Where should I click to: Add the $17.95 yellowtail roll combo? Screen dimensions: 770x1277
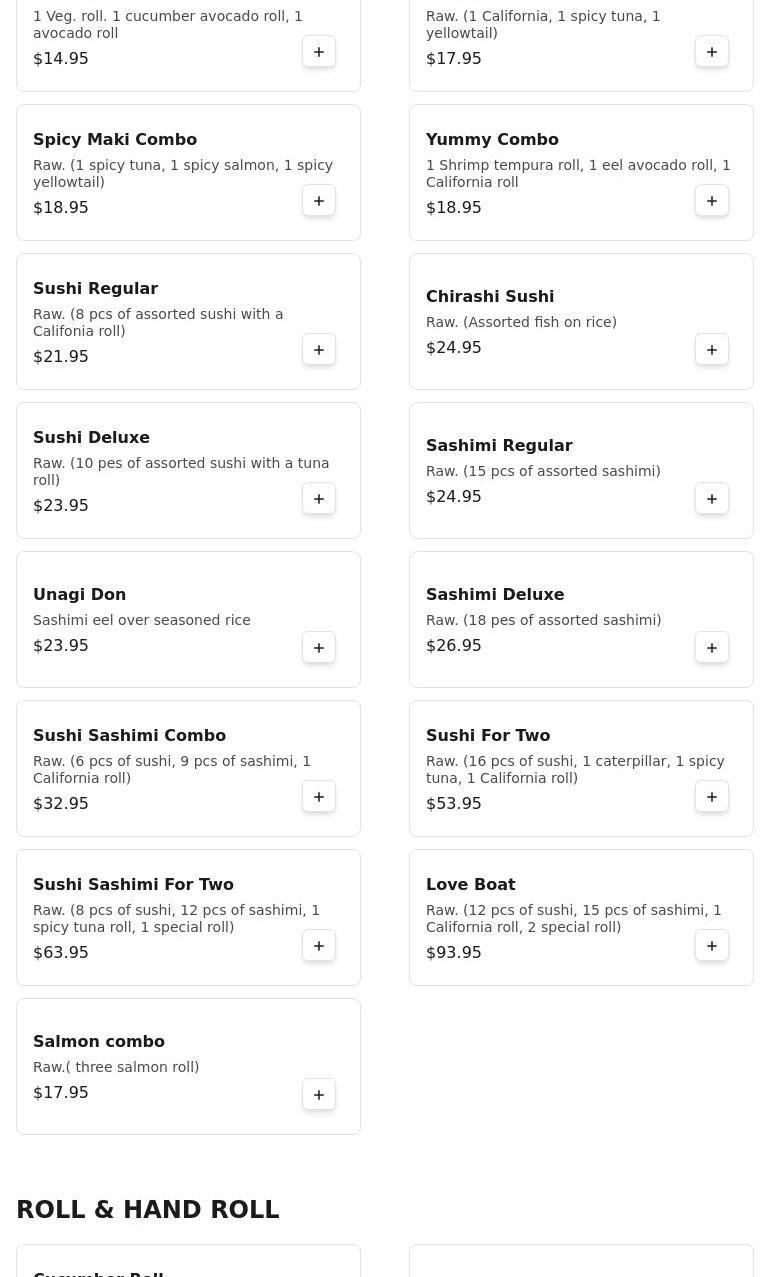[712, 52]
